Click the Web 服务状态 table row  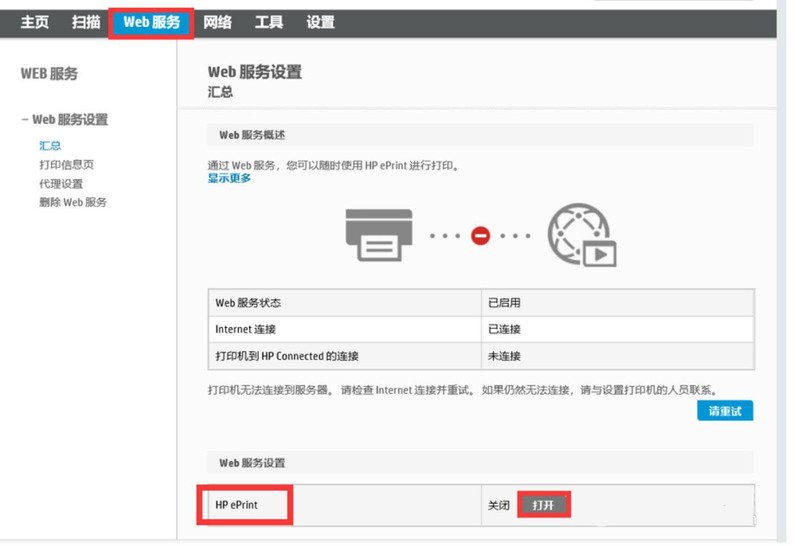(x=481, y=303)
